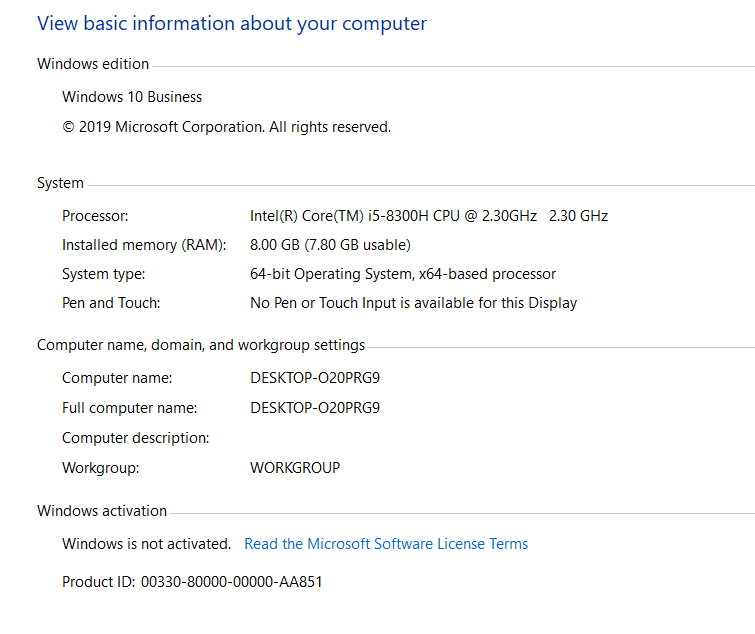755x634 pixels.
Task: Open the Microsoft Software License Terms link
Action: 386,543
